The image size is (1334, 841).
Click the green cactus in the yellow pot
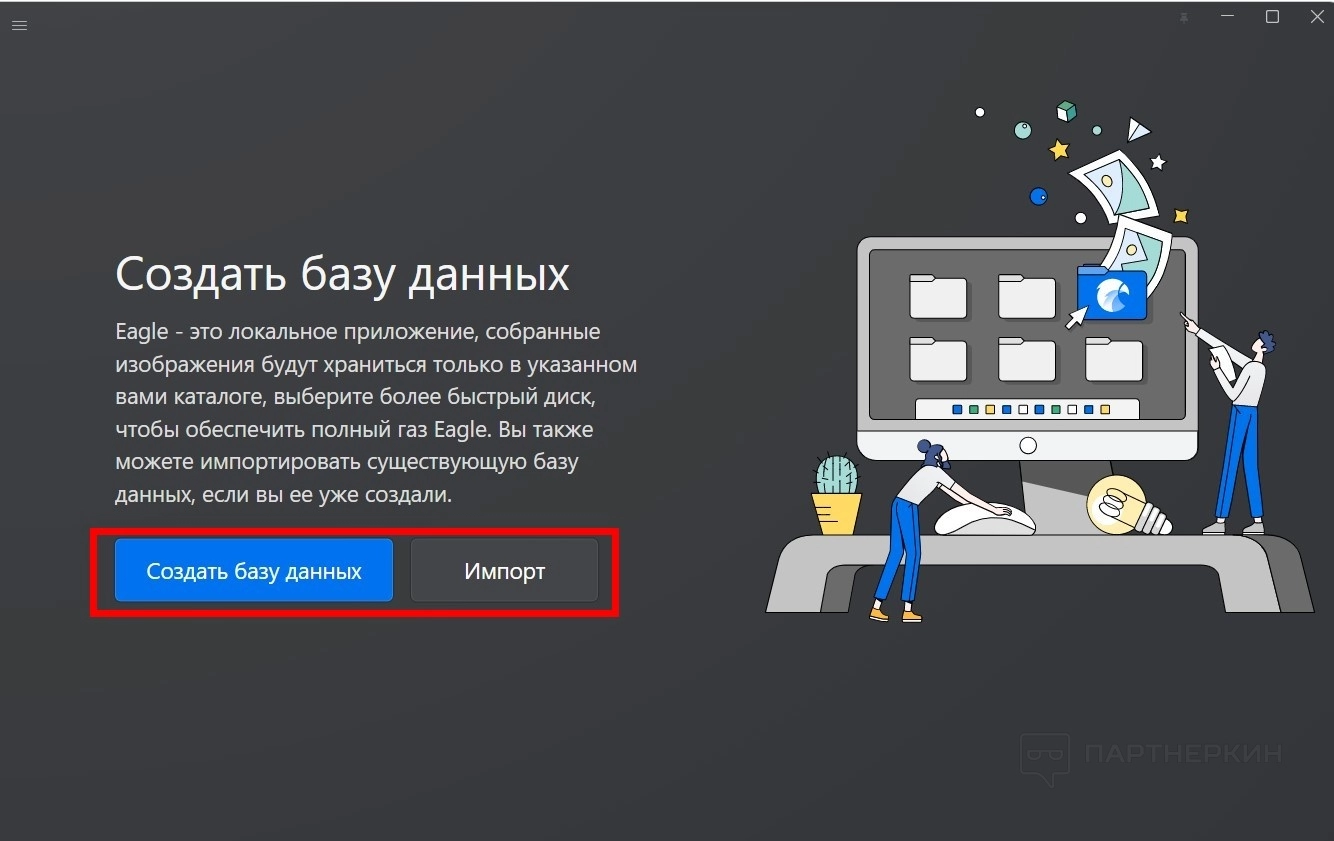(837, 494)
